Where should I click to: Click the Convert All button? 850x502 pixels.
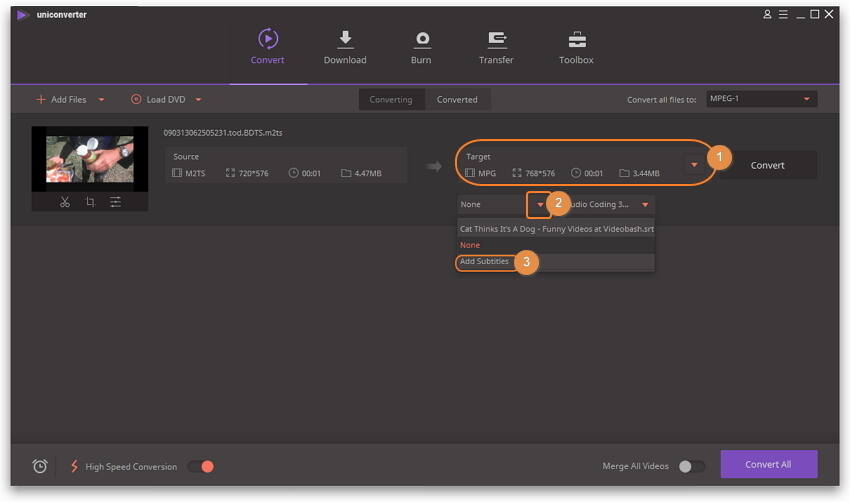(x=768, y=464)
